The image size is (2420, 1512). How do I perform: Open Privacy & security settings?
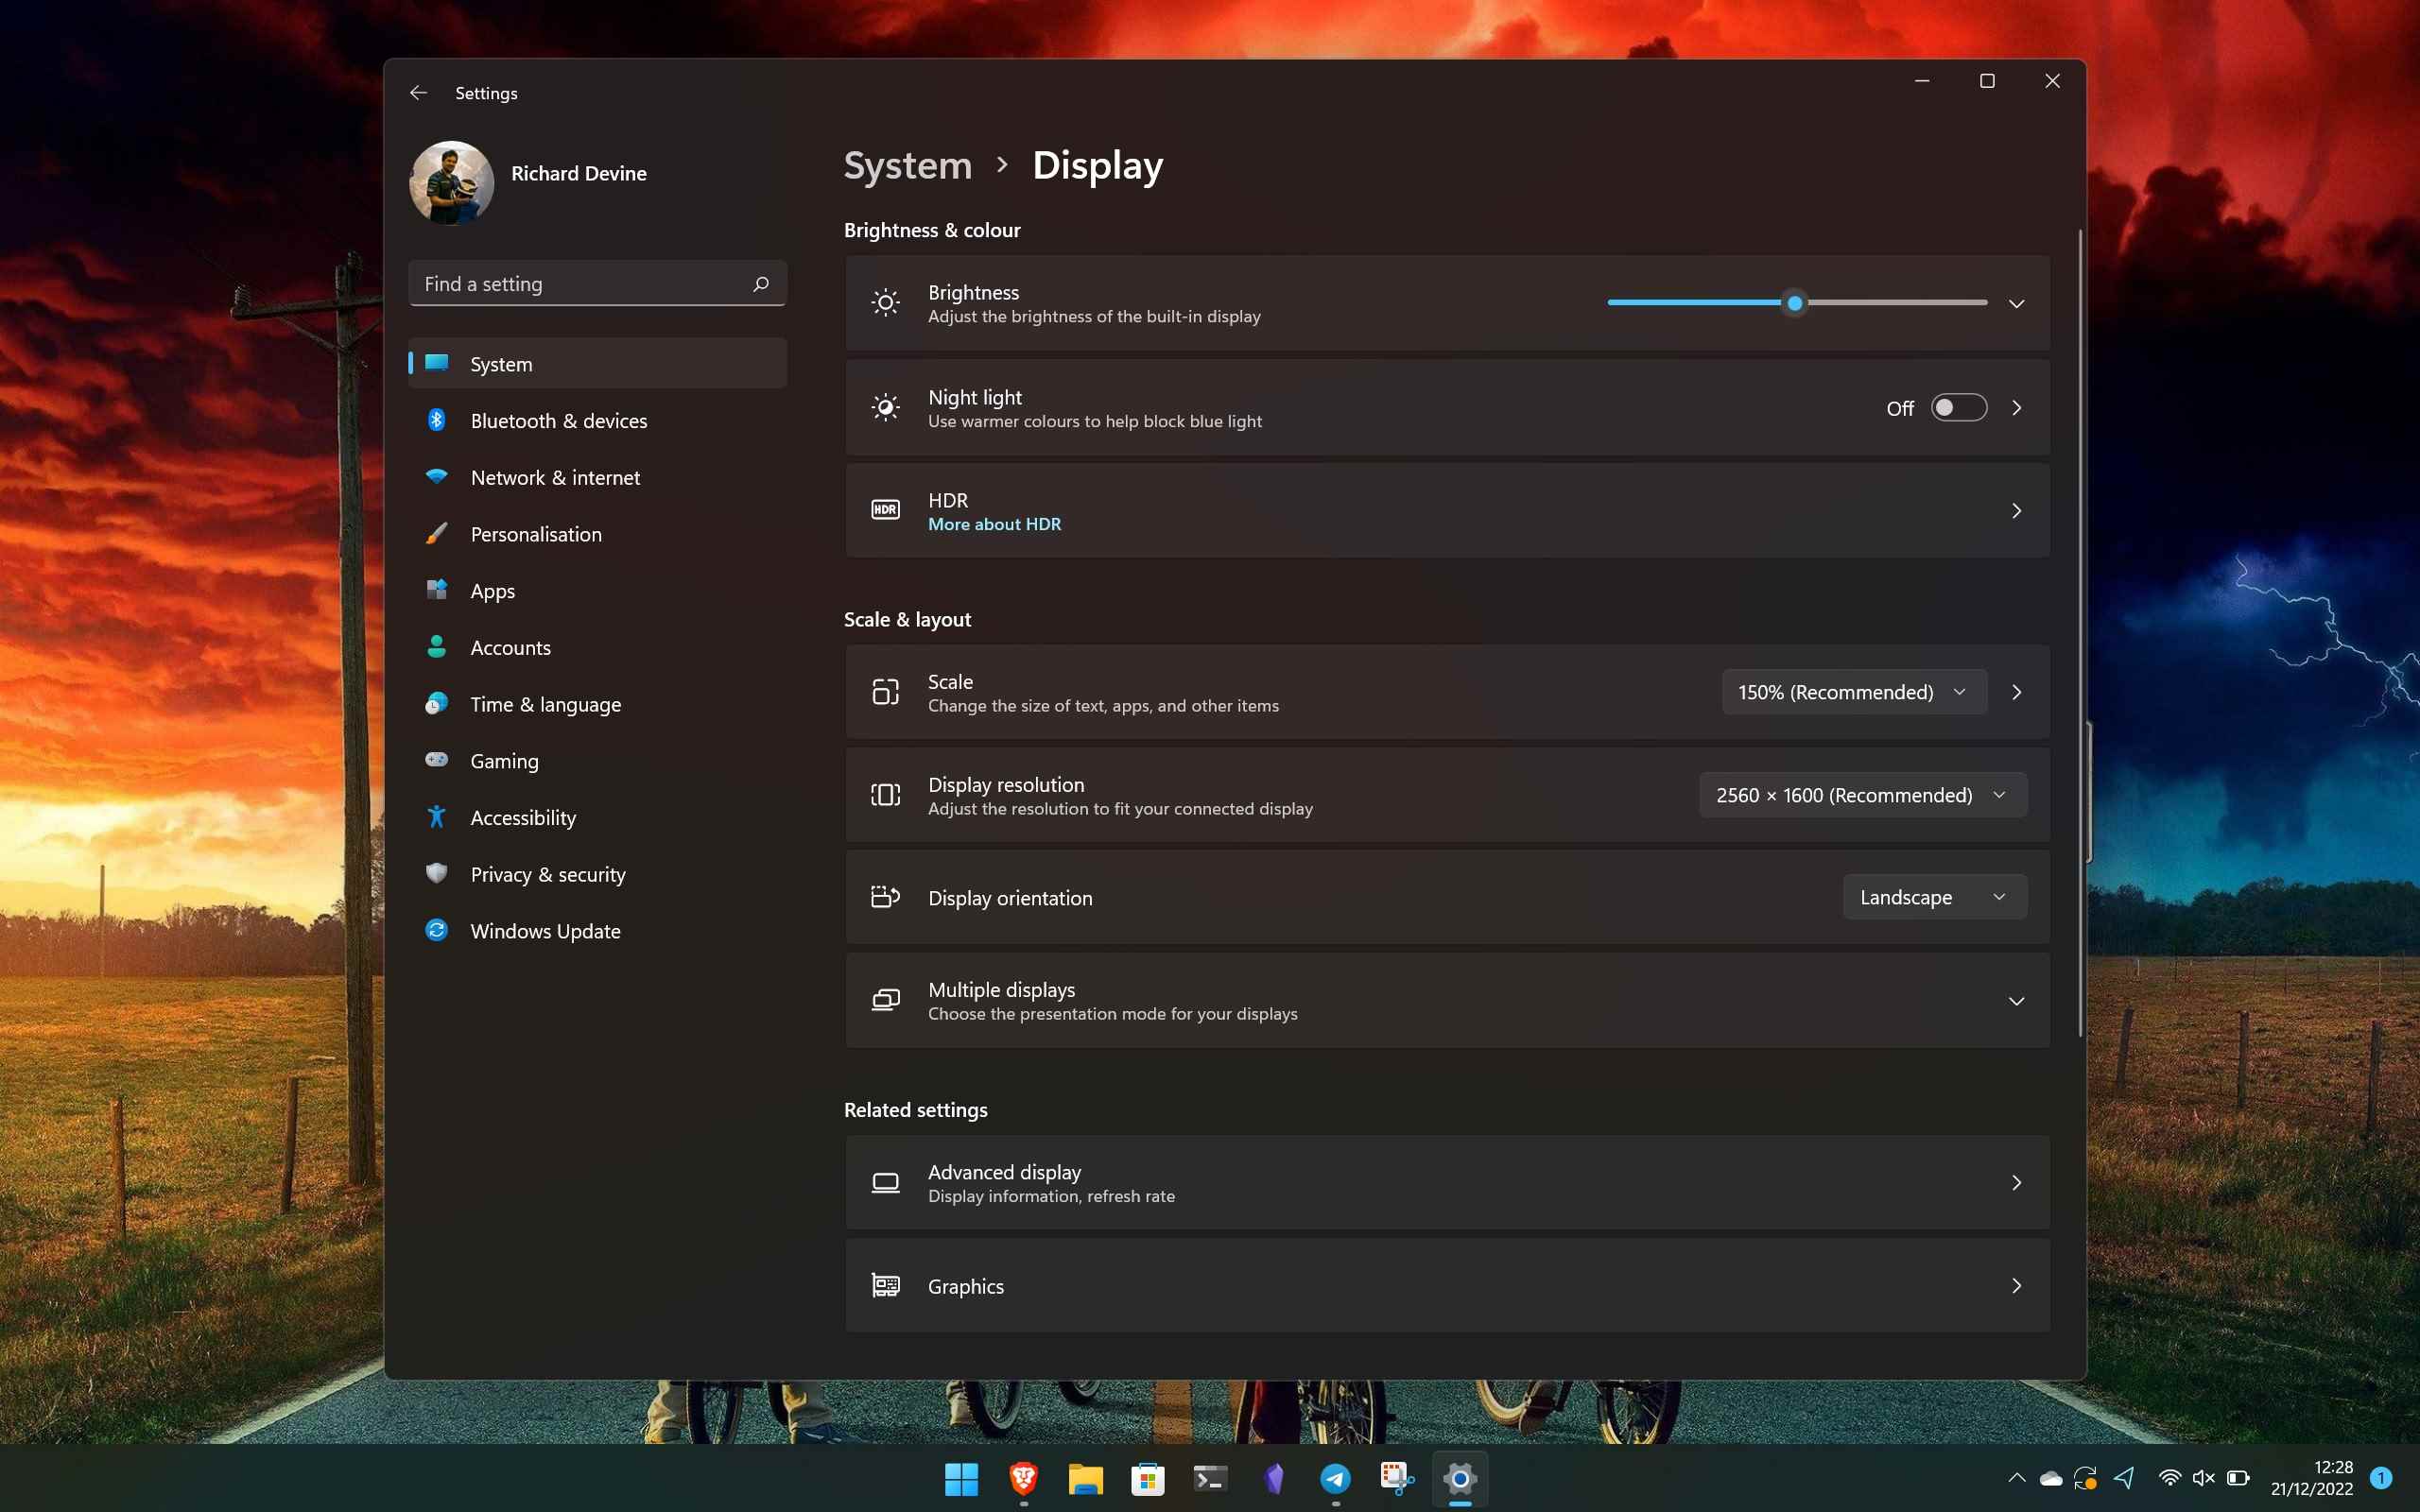coord(547,873)
